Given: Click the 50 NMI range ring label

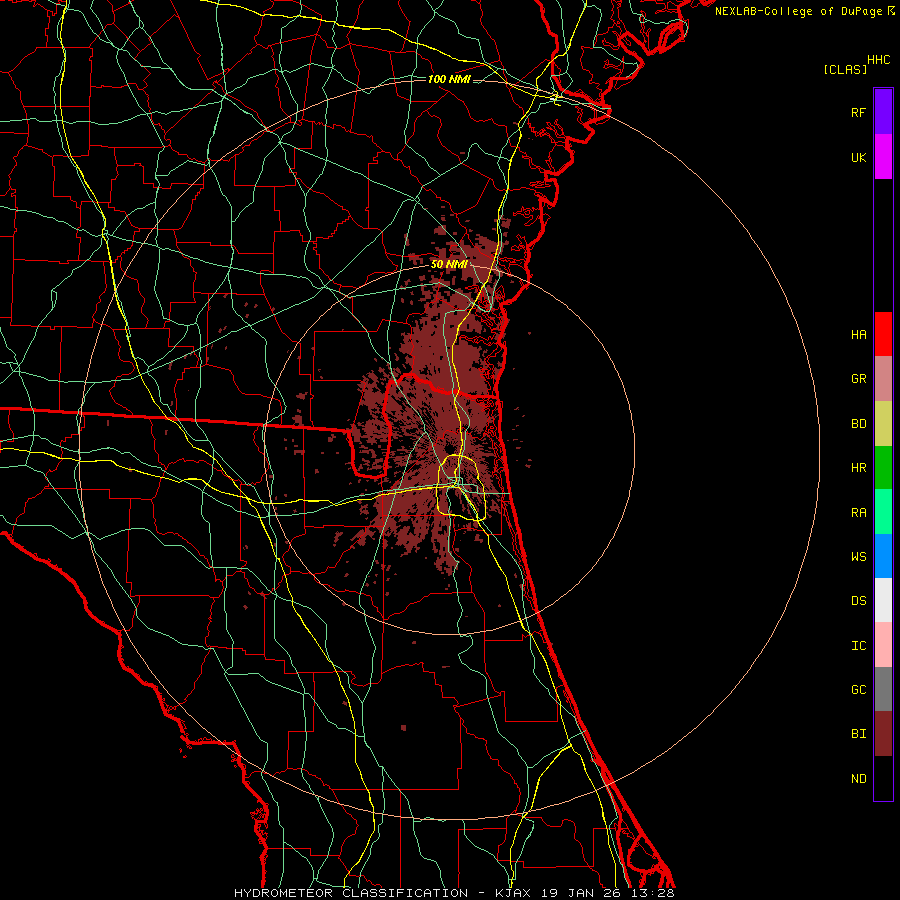Looking at the screenshot, I should pos(449,264).
